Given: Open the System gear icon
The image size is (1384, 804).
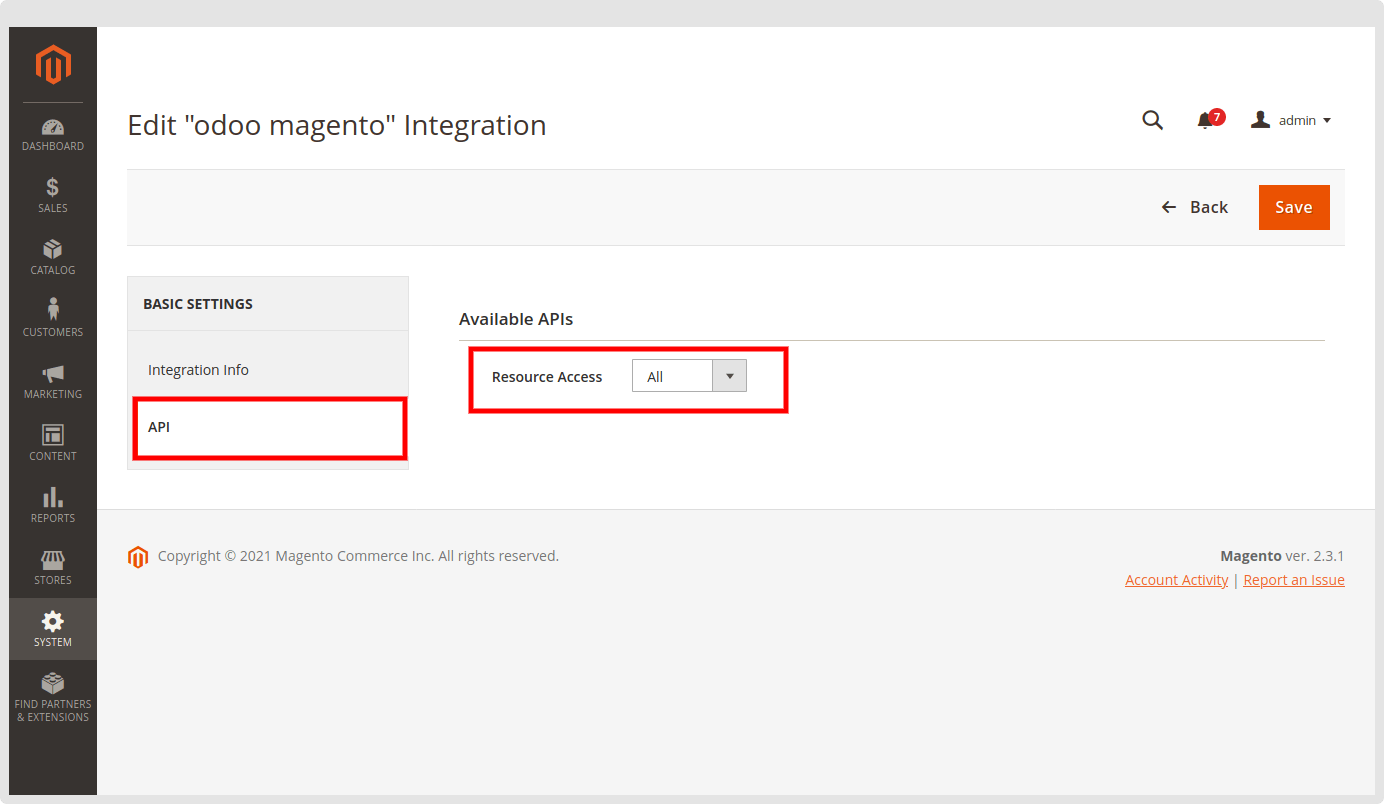Looking at the screenshot, I should (53, 621).
